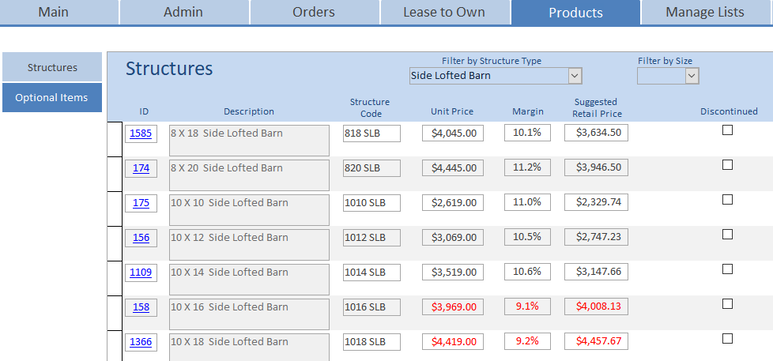
Task: Go to Manage Lists tab
Action: tap(706, 12)
